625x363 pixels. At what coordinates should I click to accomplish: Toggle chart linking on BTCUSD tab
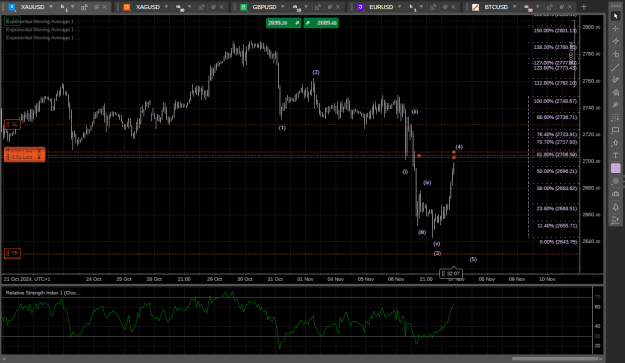coord(550,7)
